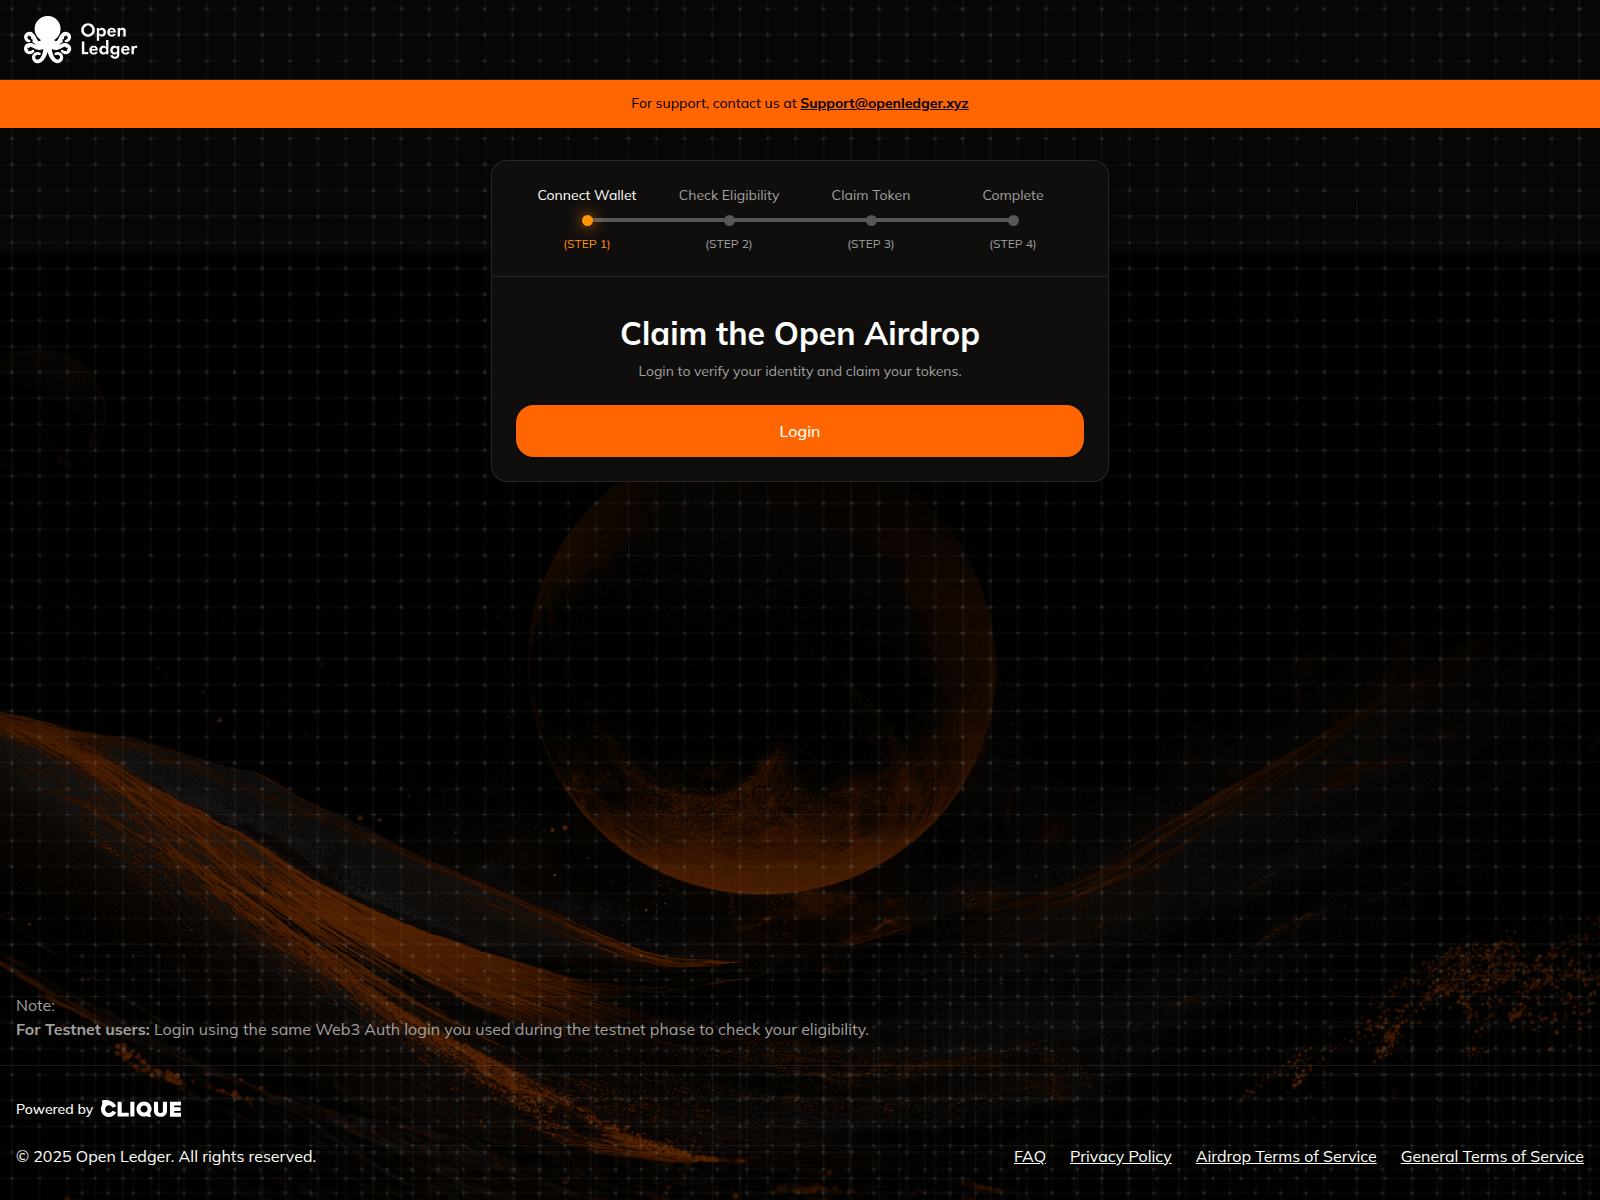Click the '© 2025 Open Ledger' copyright text

(x=166, y=1156)
